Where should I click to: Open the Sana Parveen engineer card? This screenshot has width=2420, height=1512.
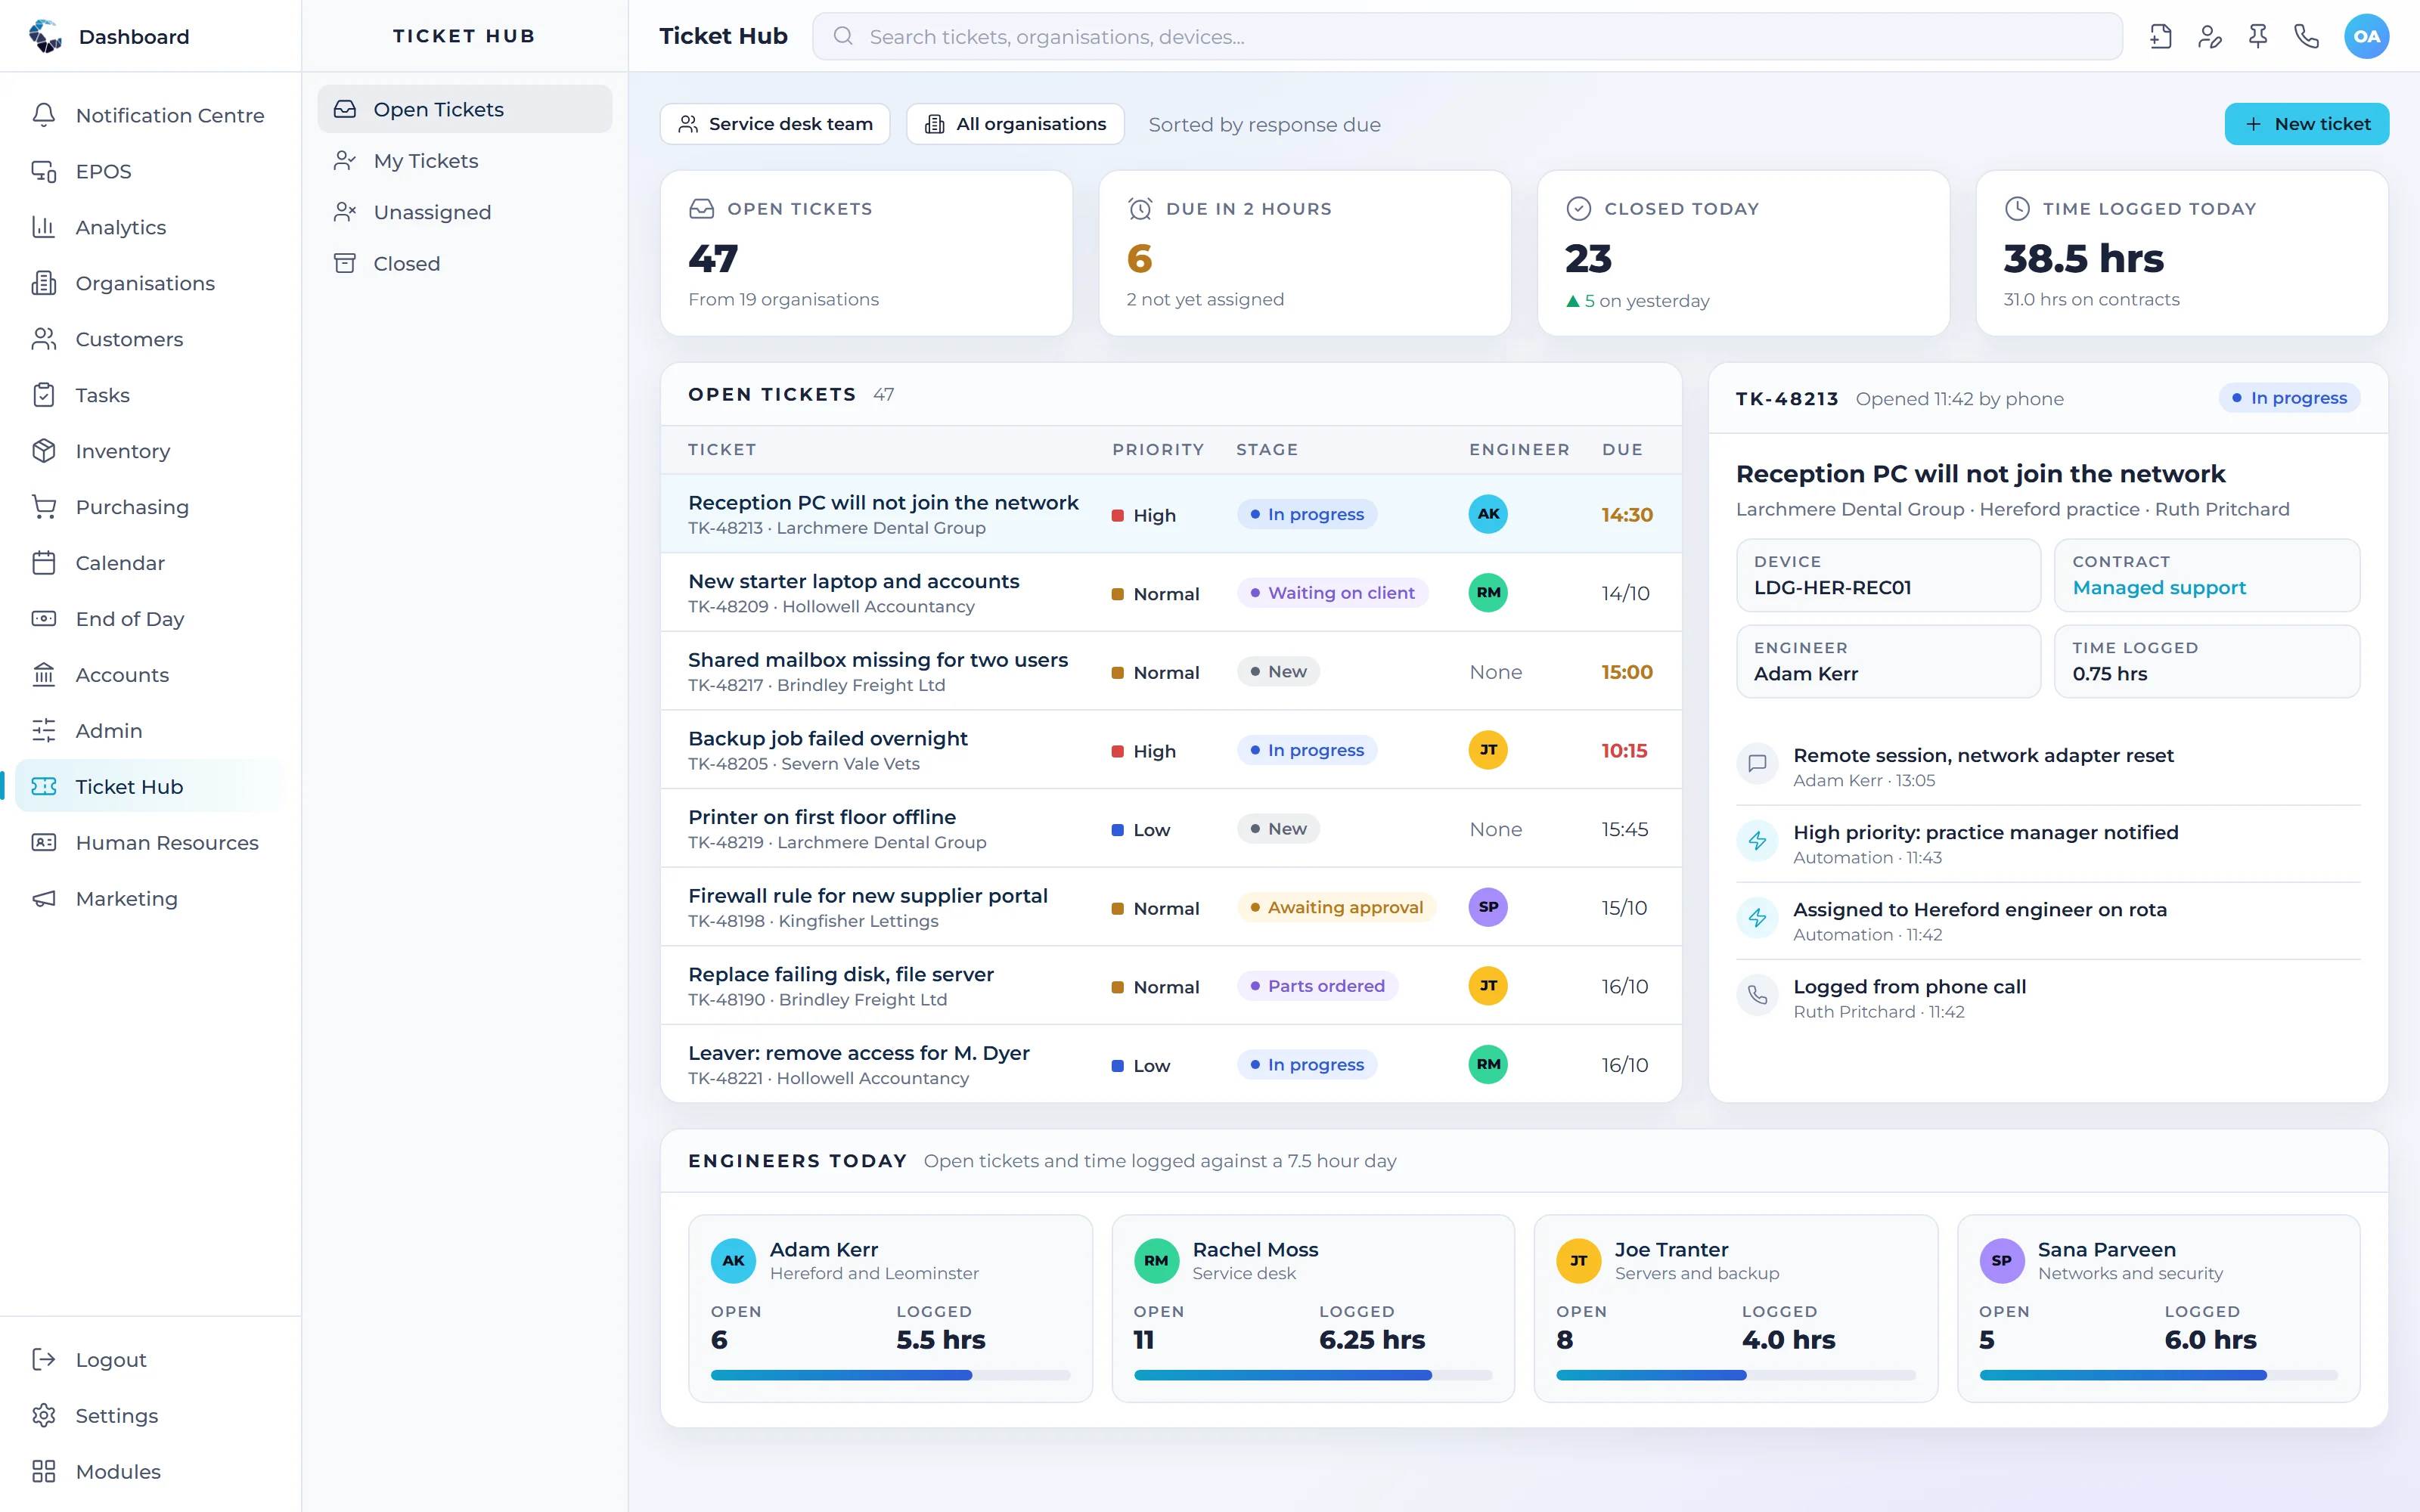coord(2158,1308)
